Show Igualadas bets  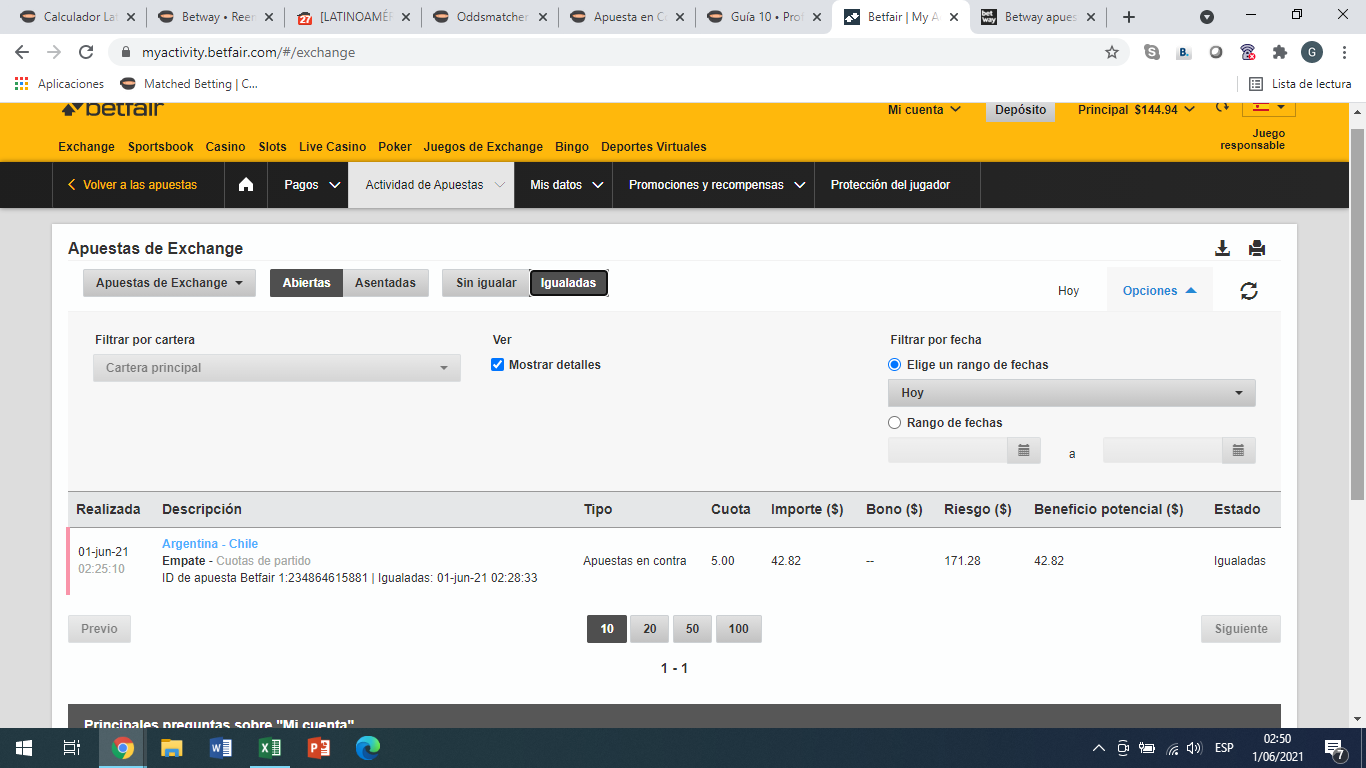point(568,283)
